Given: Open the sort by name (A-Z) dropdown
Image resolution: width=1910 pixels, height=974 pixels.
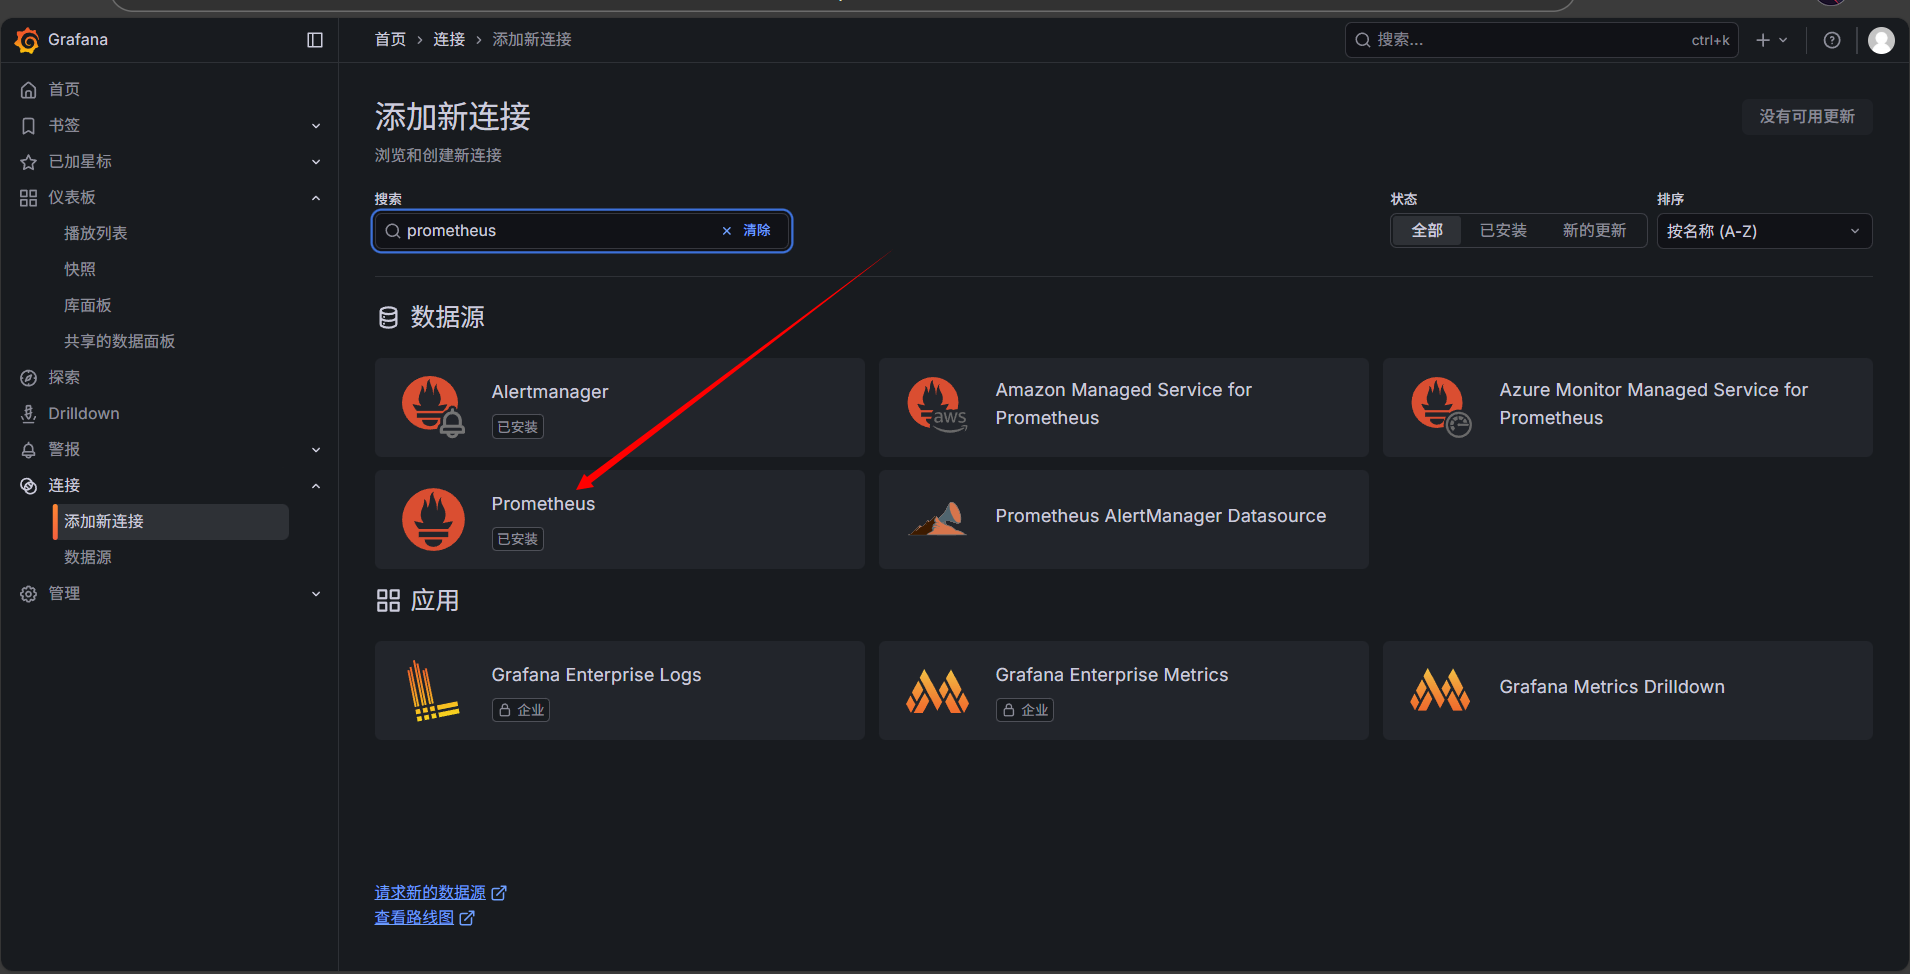Looking at the screenshot, I should (x=1763, y=231).
